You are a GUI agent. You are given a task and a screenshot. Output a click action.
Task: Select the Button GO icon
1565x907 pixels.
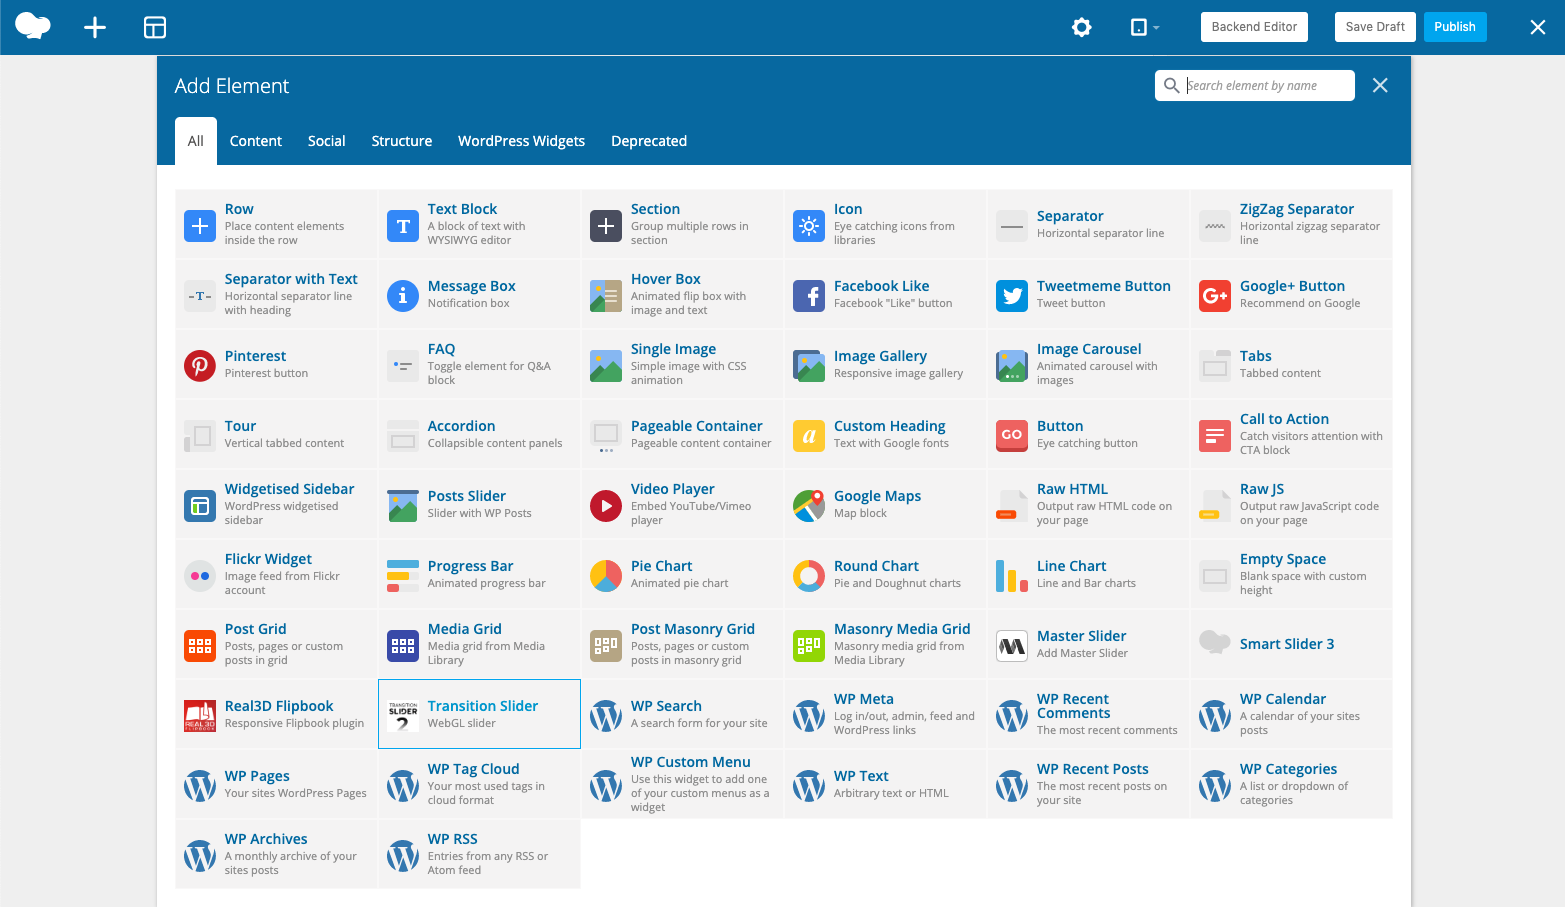click(1012, 436)
